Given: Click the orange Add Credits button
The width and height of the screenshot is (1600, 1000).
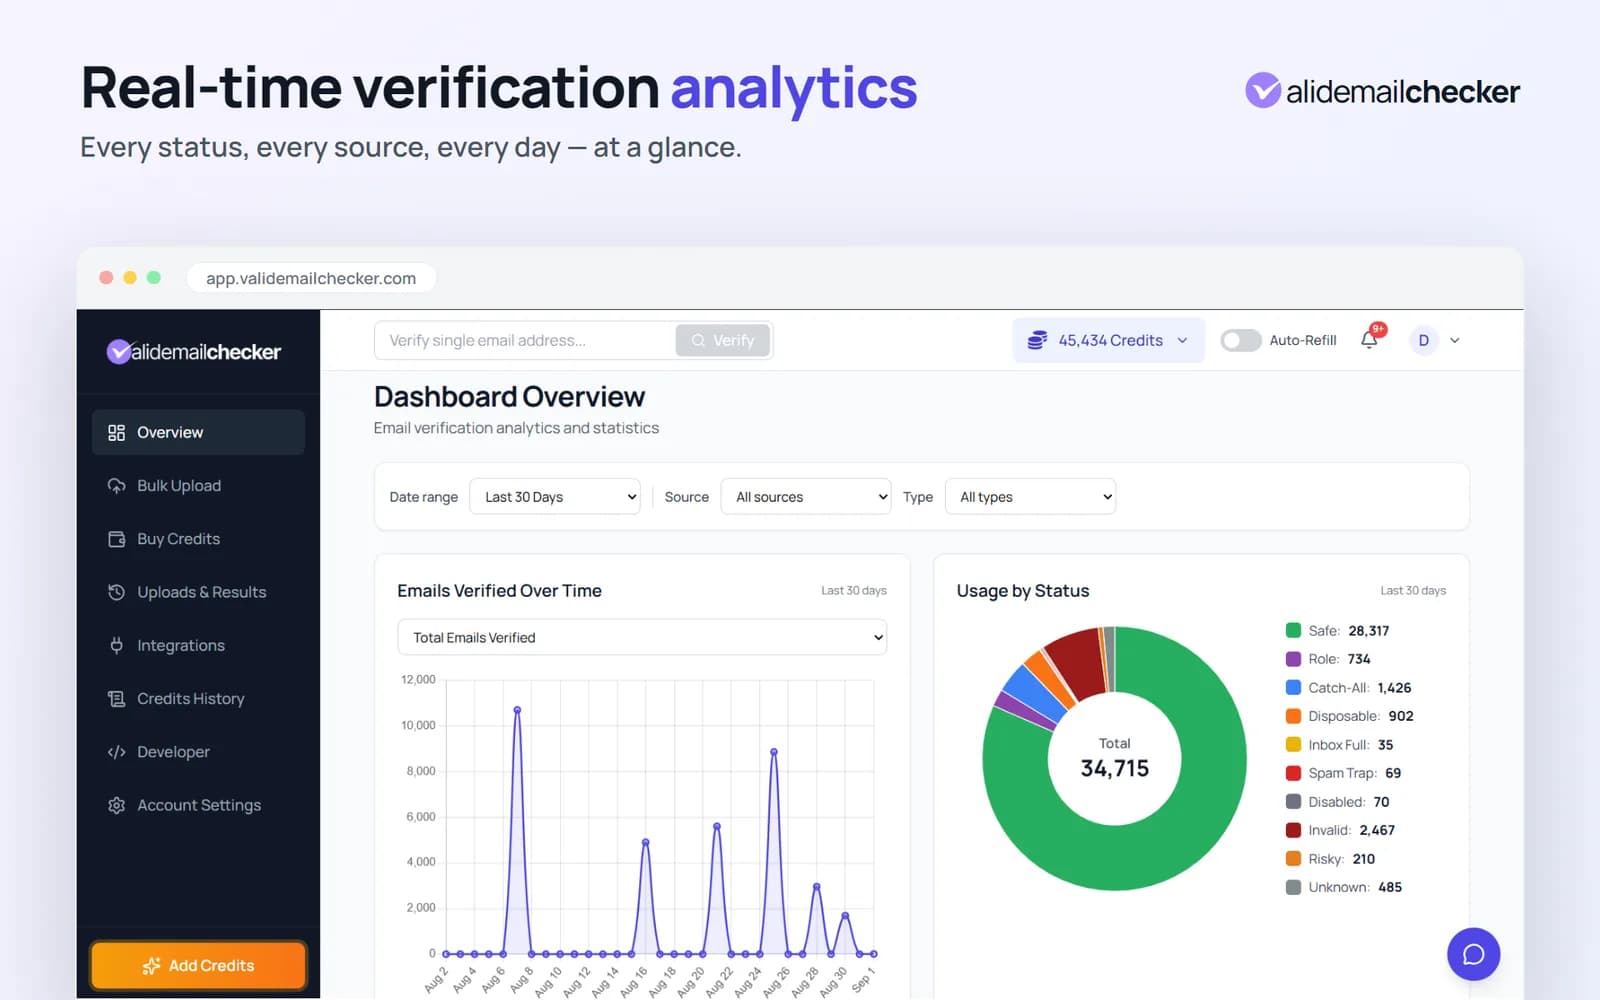Looking at the screenshot, I should [198, 965].
